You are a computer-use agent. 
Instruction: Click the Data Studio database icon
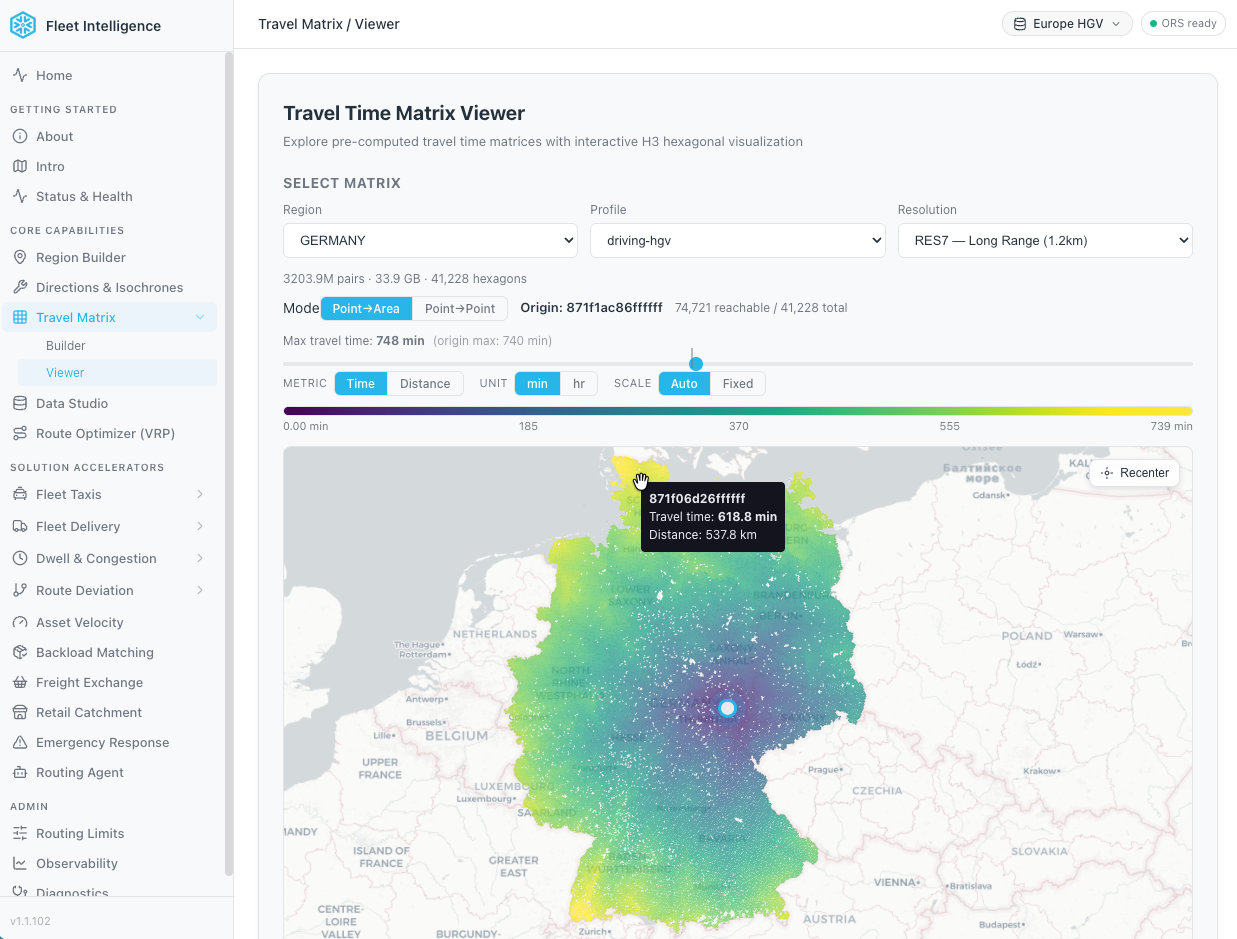click(19, 403)
